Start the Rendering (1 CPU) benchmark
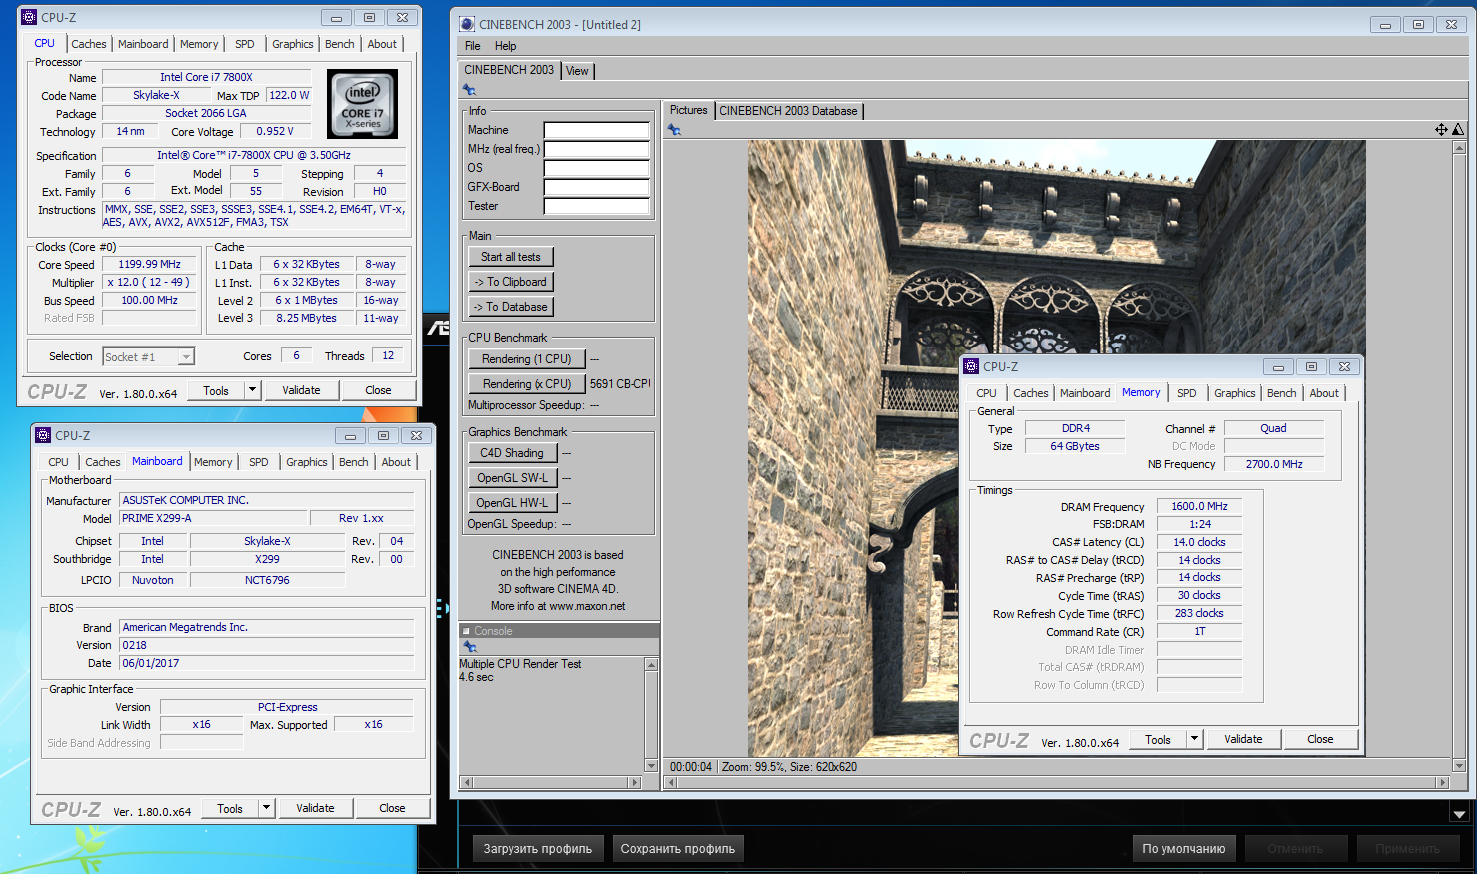Image resolution: width=1477 pixels, height=874 pixels. tap(527, 359)
